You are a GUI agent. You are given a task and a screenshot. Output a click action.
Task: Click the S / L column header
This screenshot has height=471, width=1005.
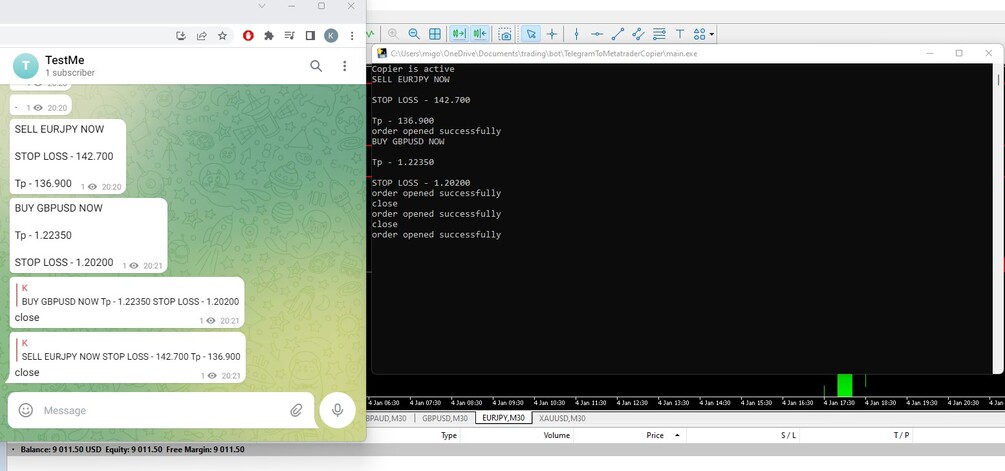pos(788,435)
